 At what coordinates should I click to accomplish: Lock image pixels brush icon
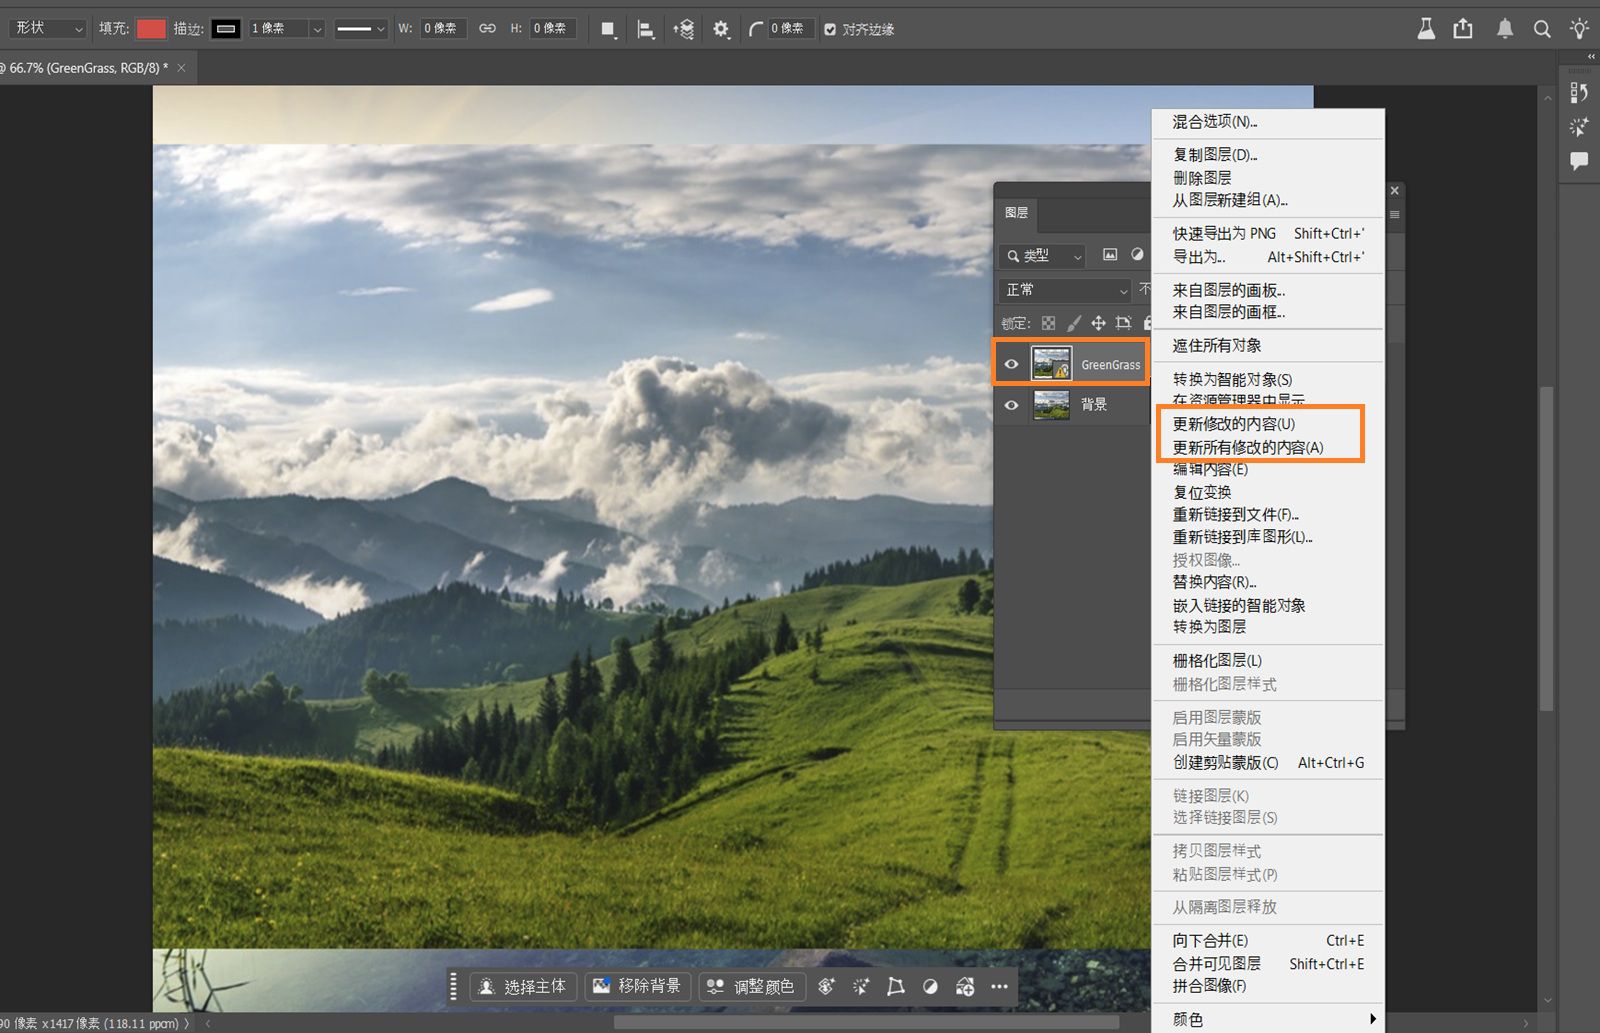(1073, 323)
